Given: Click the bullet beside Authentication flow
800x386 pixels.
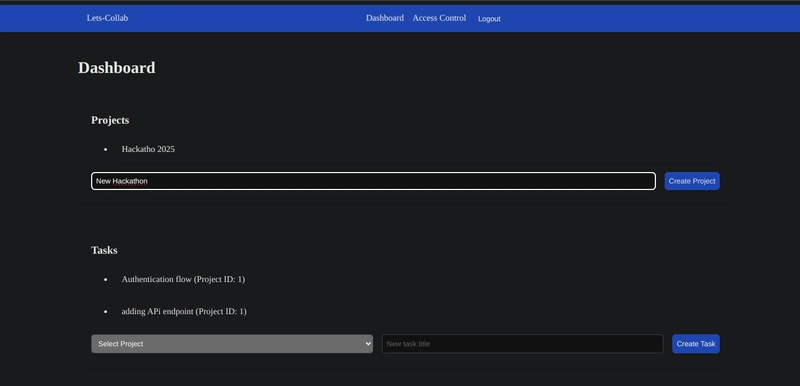Looking at the screenshot, I should (106, 279).
